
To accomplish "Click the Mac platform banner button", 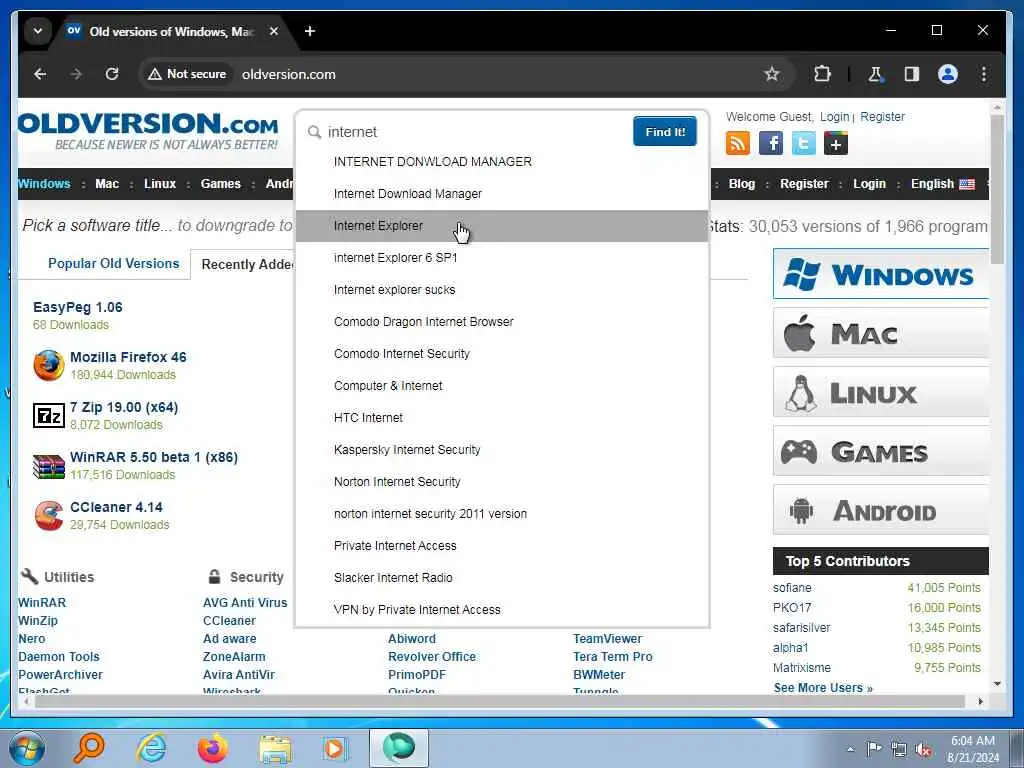I will (x=881, y=333).
